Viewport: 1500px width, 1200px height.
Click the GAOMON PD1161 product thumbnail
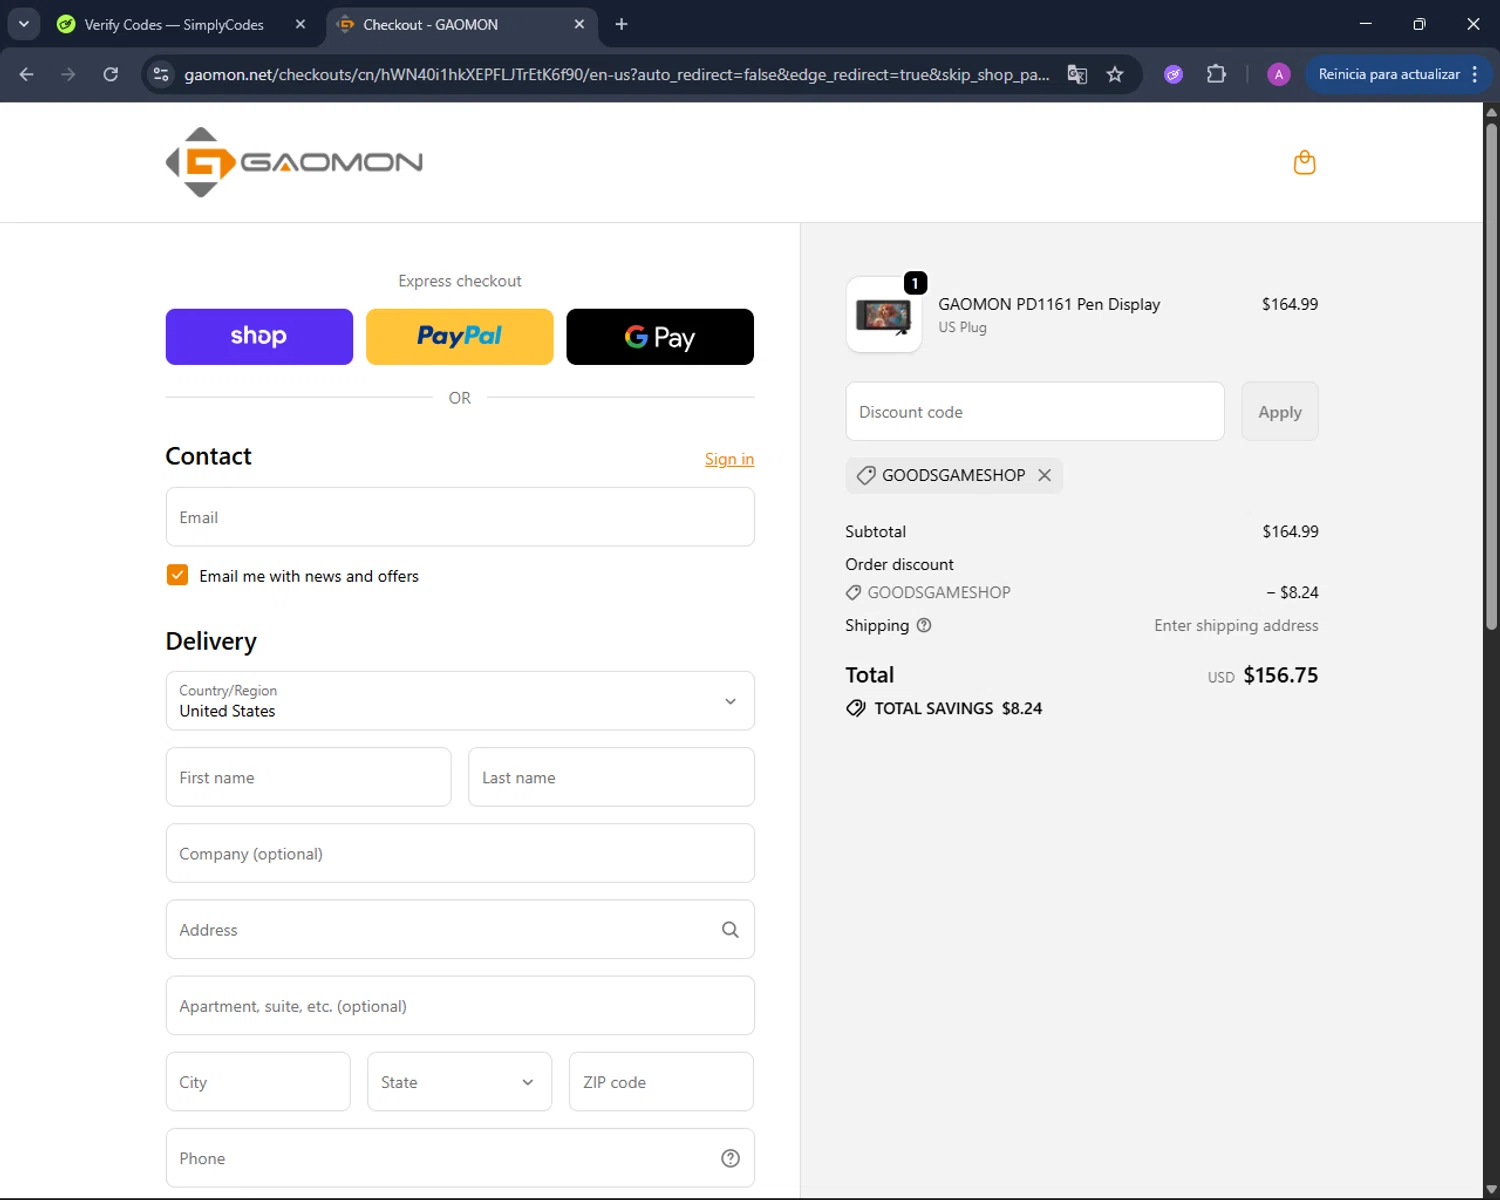pos(884,315)
